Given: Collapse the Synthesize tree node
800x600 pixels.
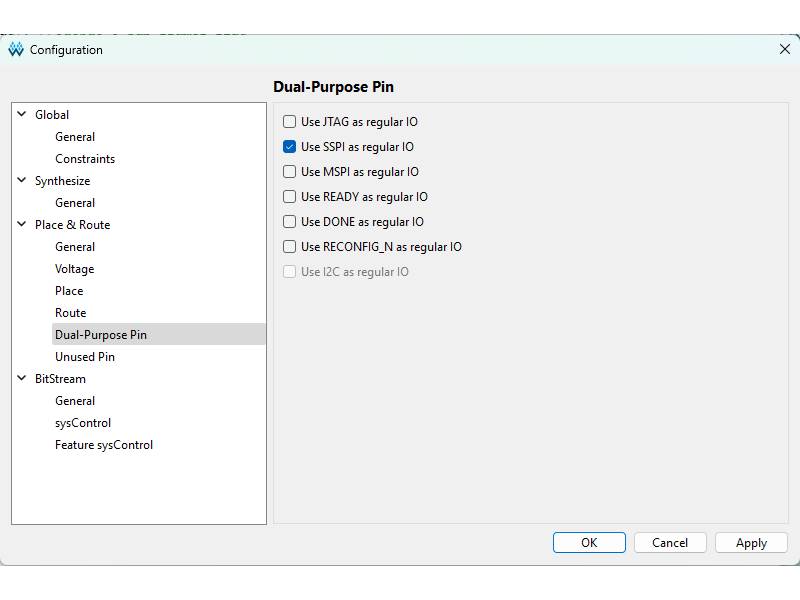Looking at the screenshot, I should click(22, 181).
